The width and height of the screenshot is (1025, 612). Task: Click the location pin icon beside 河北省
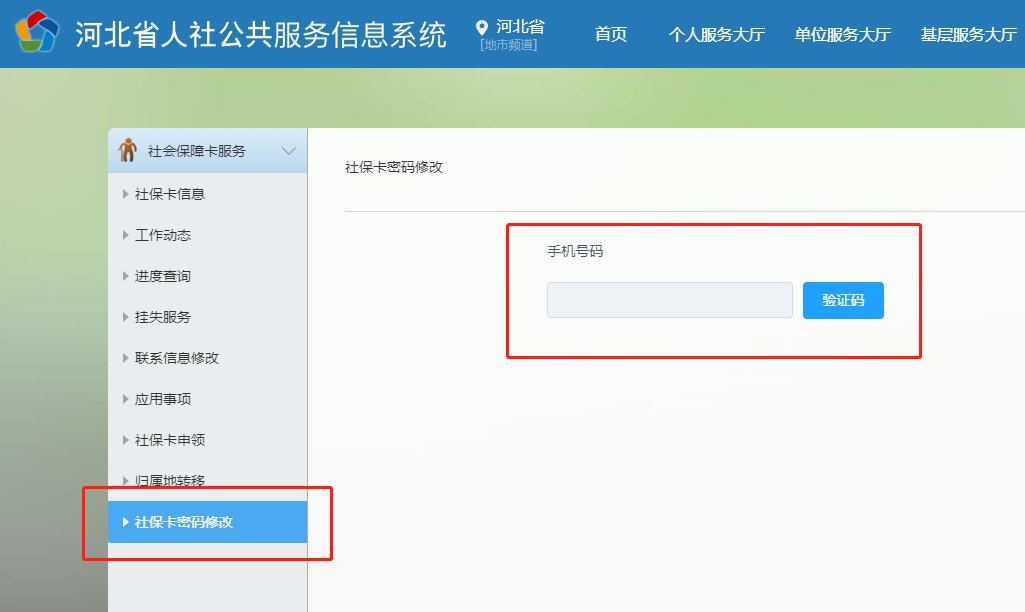[482, 27]
